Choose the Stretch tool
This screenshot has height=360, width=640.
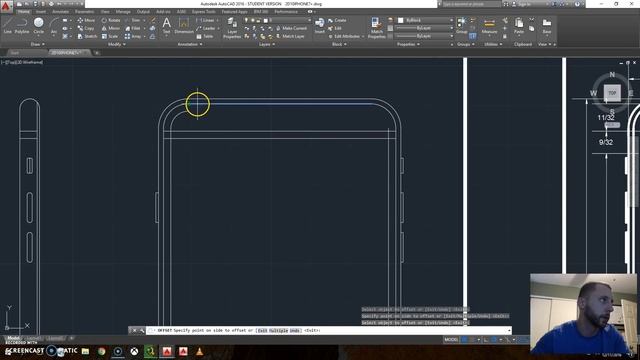pos(87,36)
